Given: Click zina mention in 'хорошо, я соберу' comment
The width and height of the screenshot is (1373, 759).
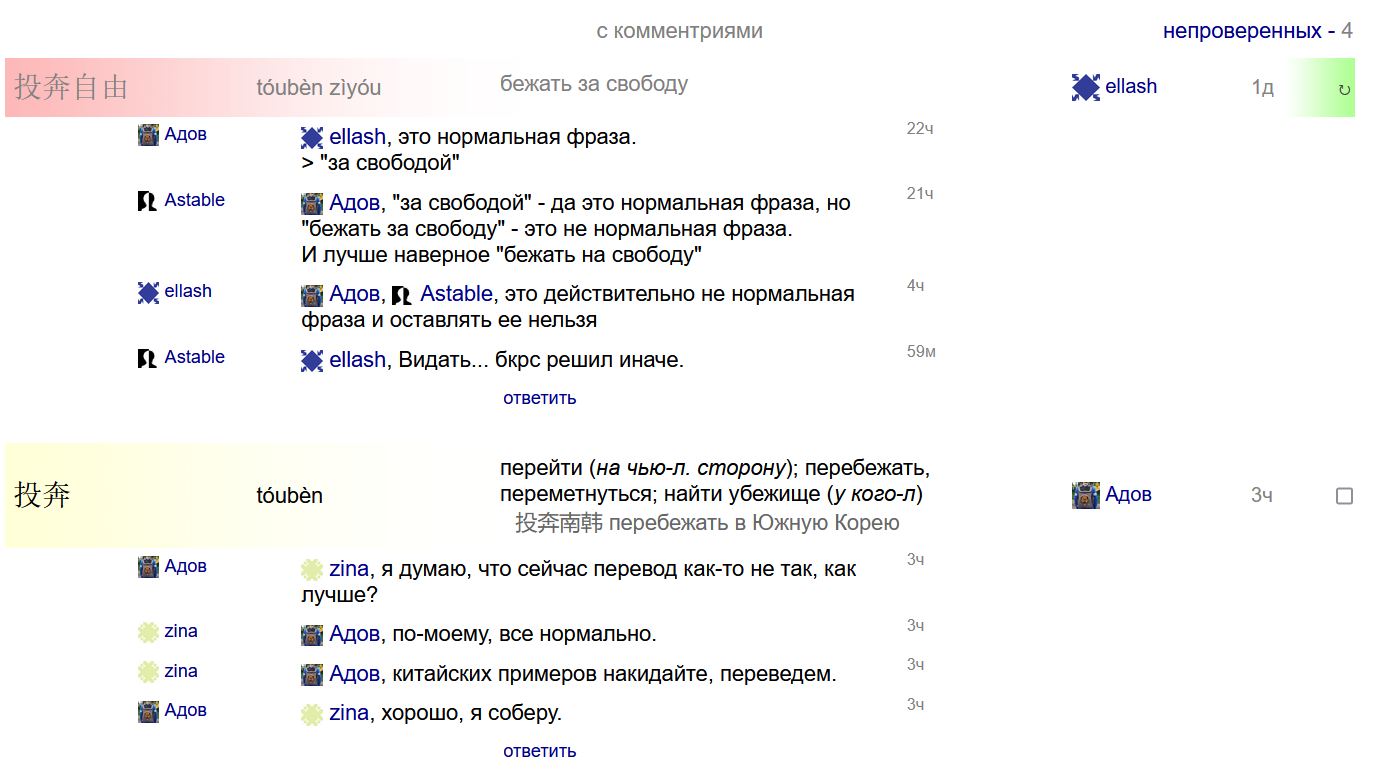Looking at the screenshot, I should [x=349, y=713].
